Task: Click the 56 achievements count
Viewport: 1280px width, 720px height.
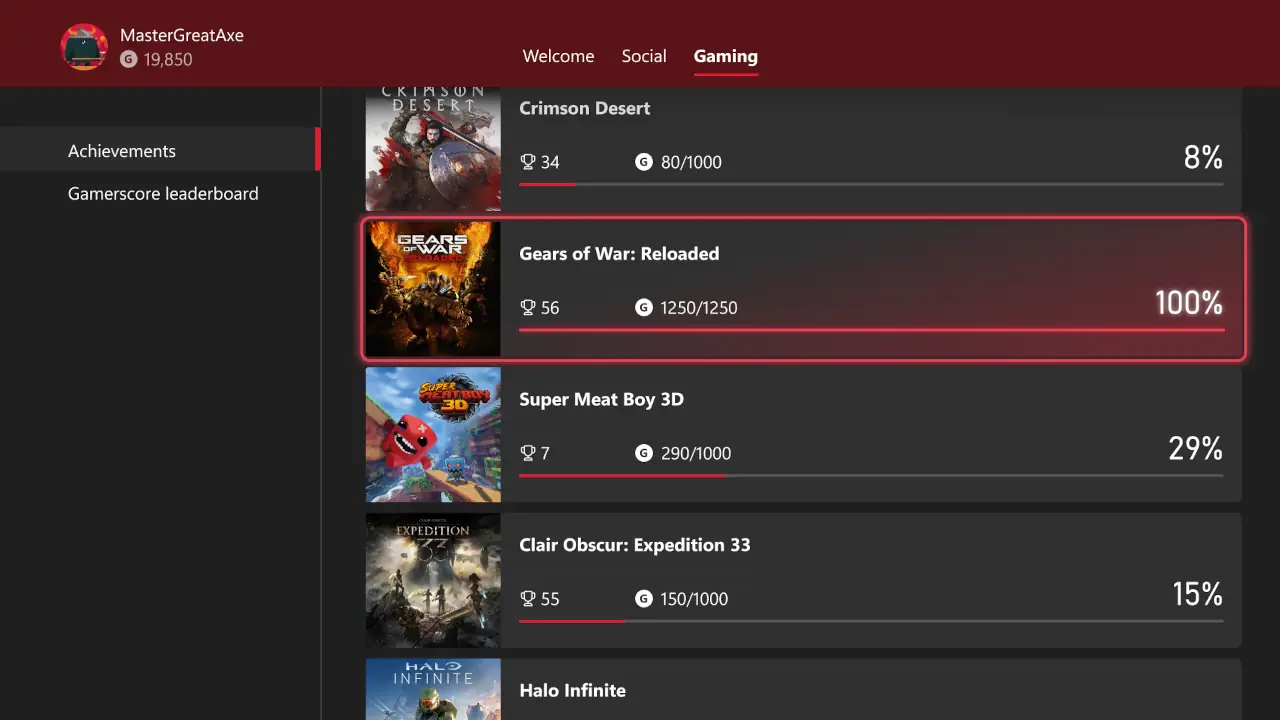Action: click(x=550, y=308)
